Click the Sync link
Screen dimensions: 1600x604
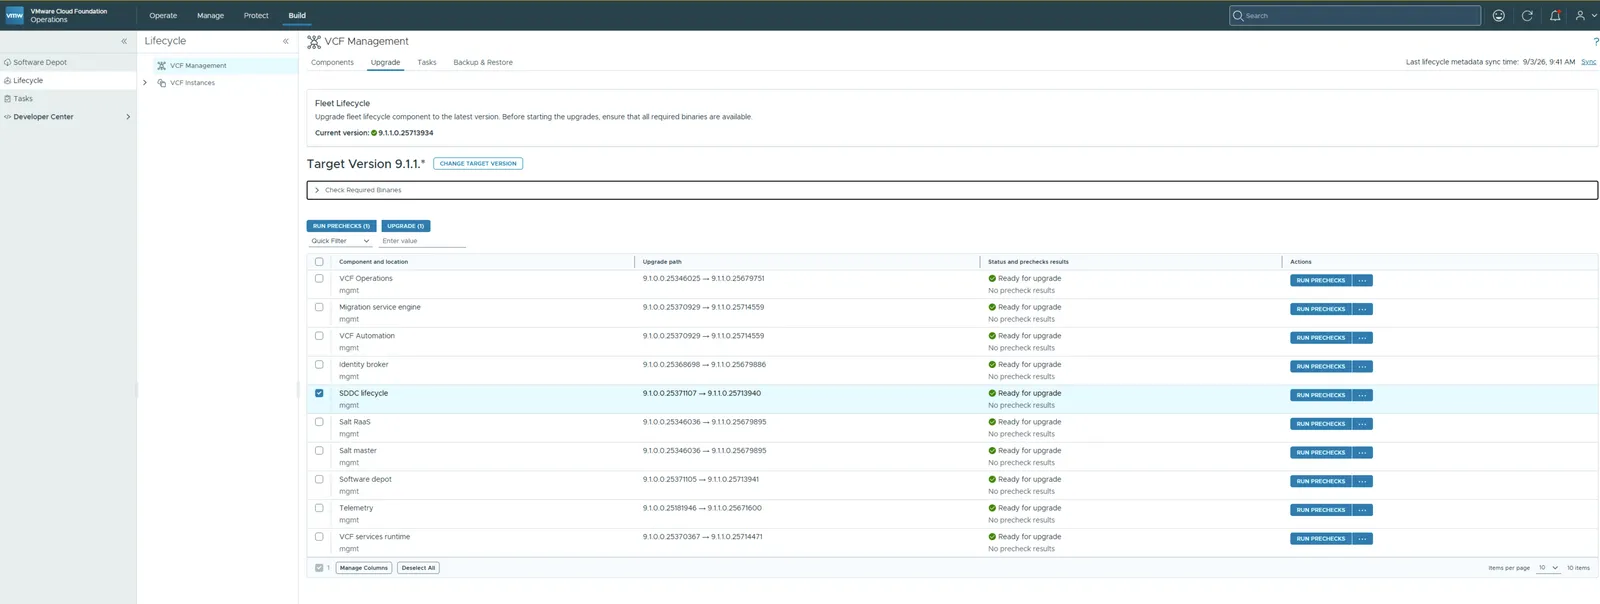[x=1588, y=62]
